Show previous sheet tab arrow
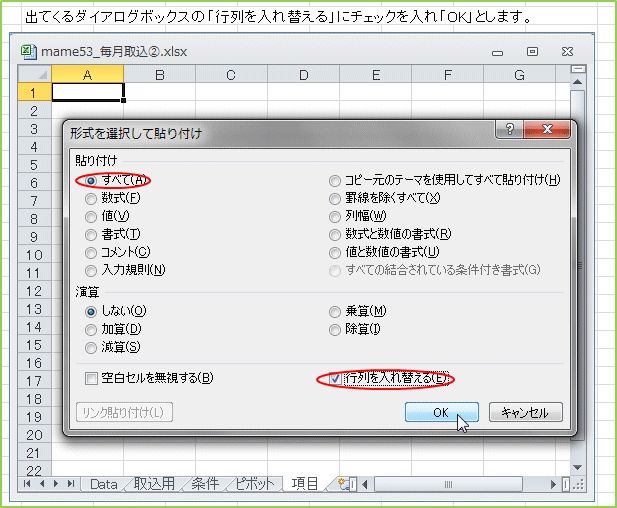This screenshot has height=508, width=617. tap(42, 484)
